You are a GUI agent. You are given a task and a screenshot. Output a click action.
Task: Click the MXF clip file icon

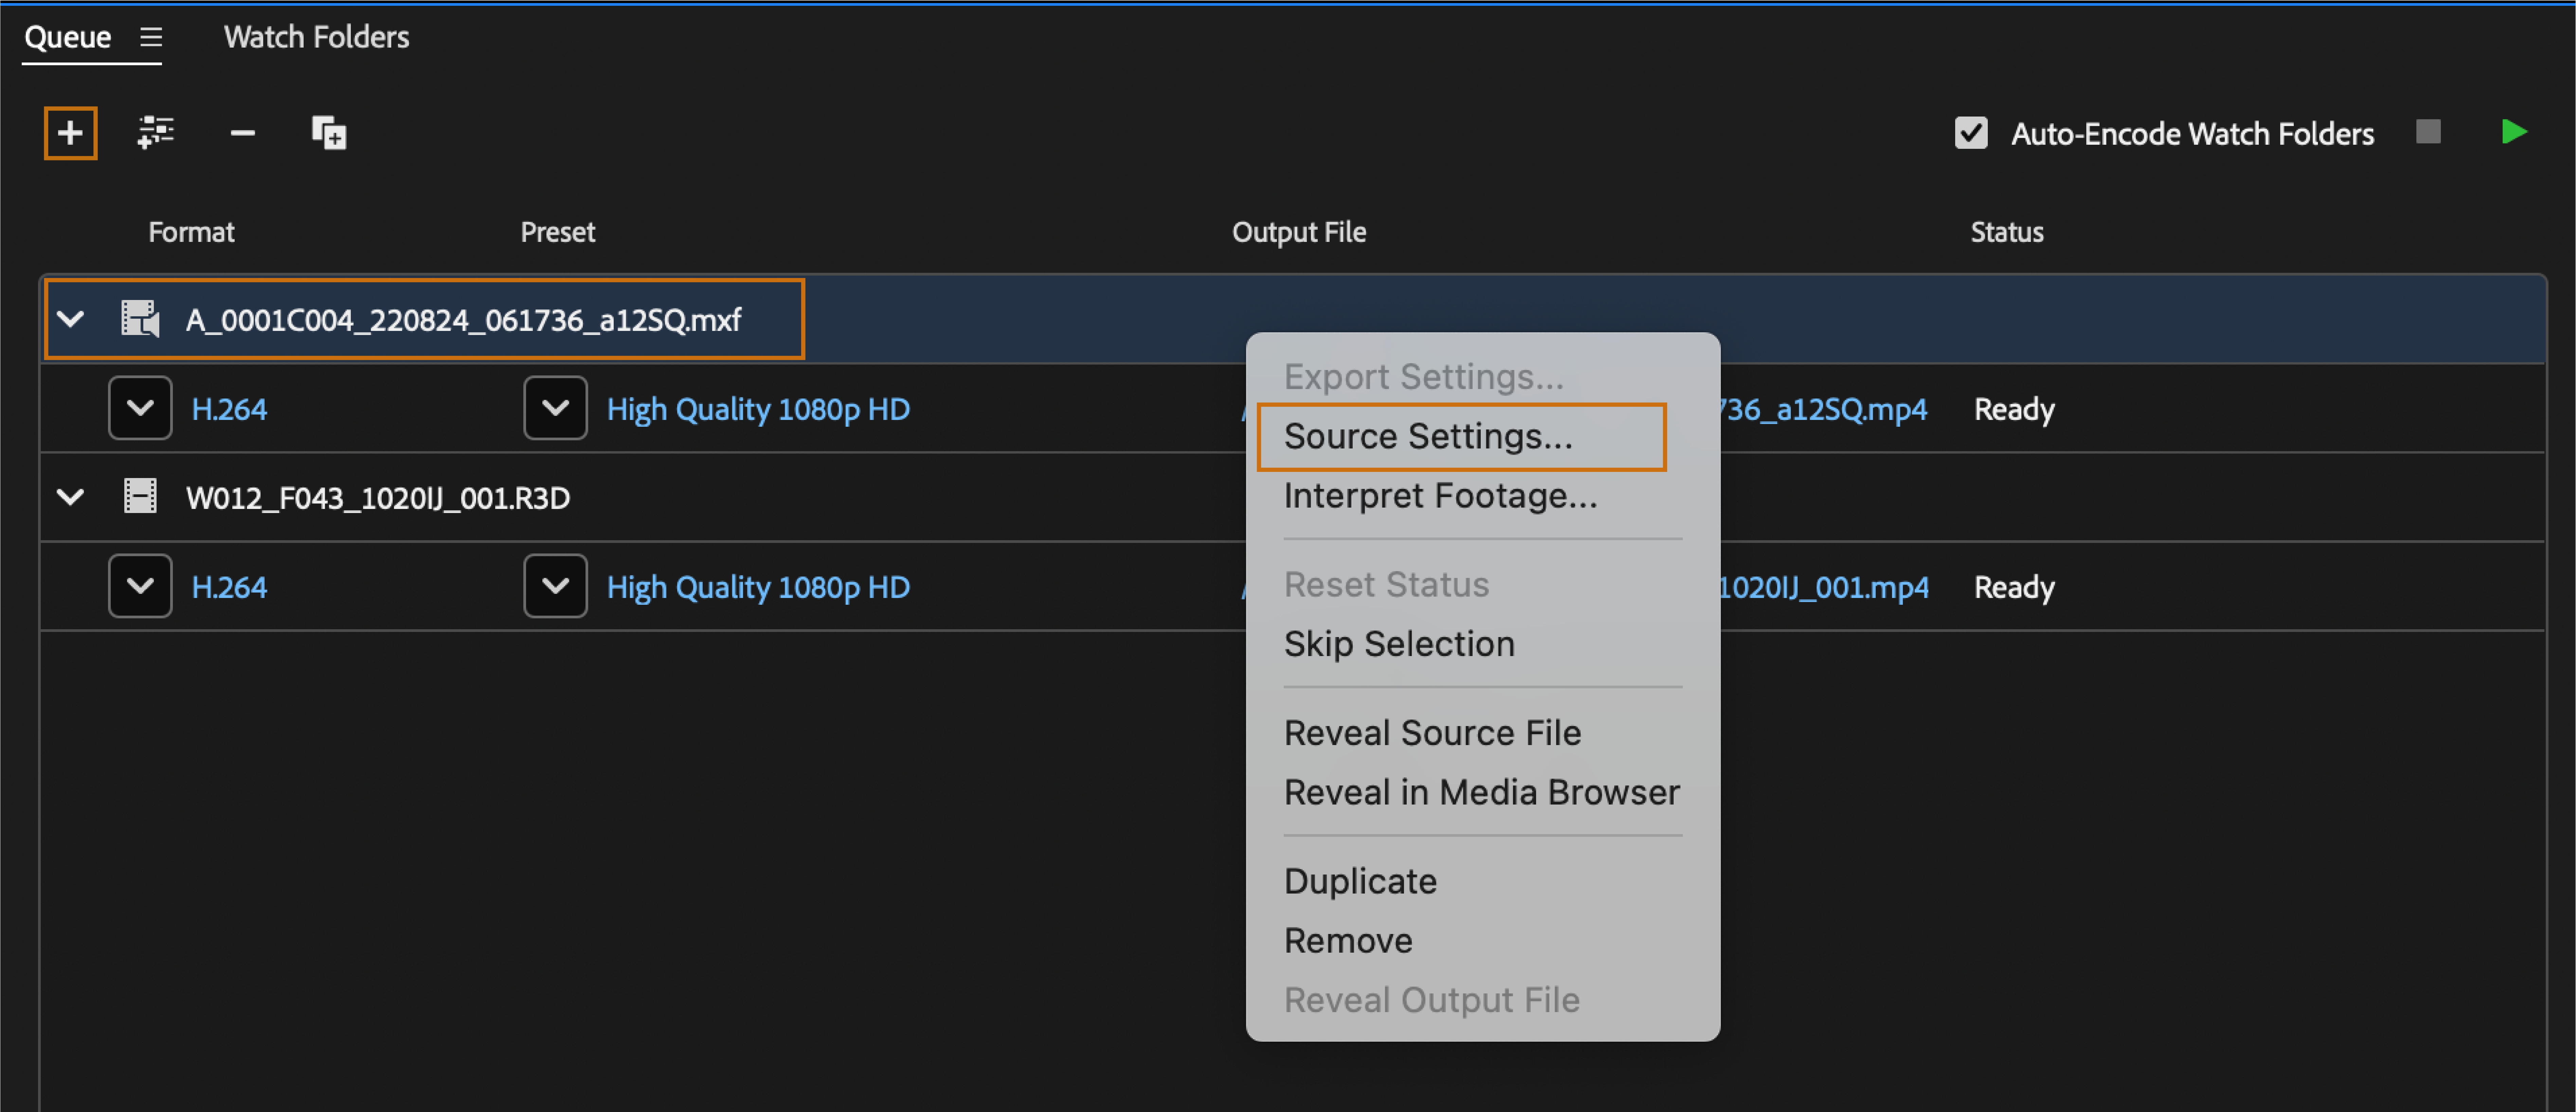click(x=140, y=319)
